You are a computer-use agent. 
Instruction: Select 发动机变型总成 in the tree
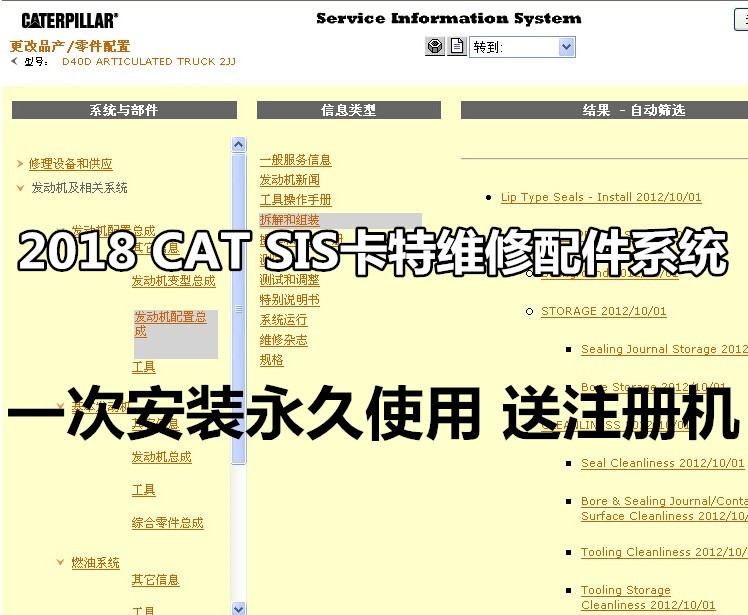pos(174,281)
